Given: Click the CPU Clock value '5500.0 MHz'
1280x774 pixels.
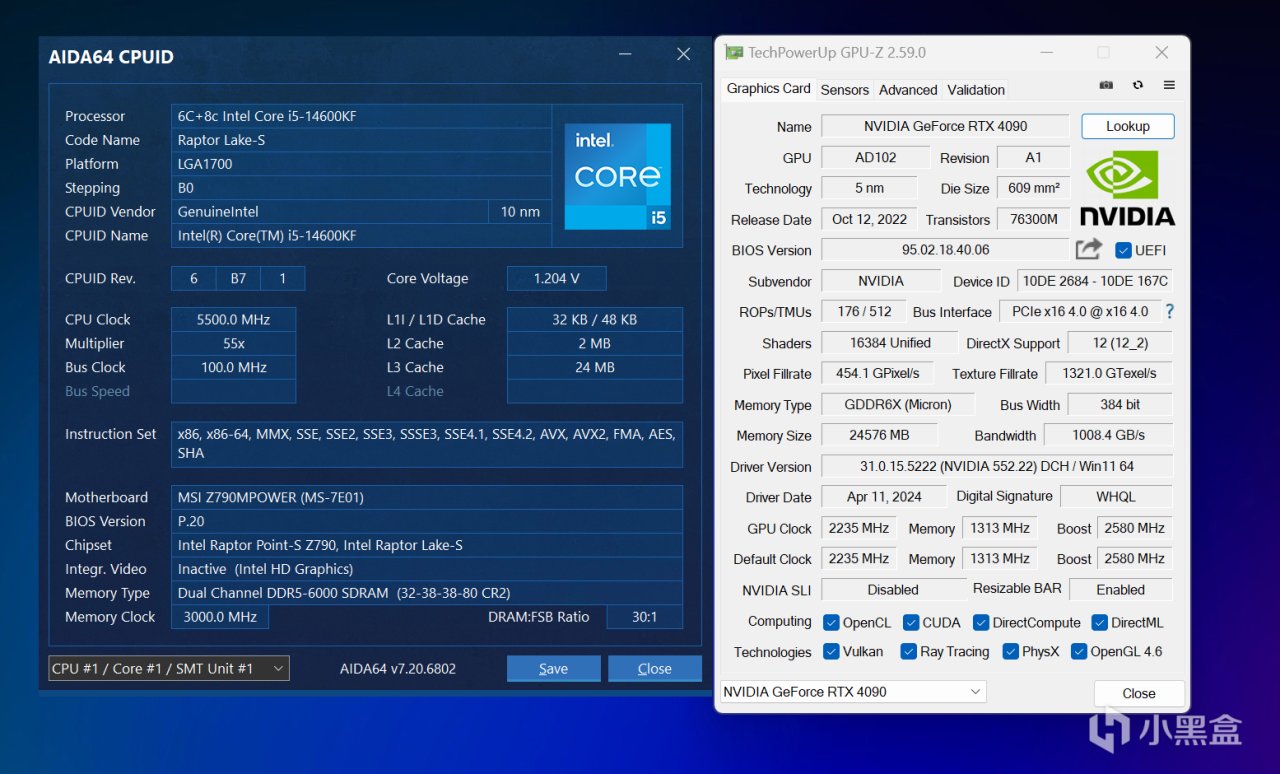Looking at the screenshot, I should (234, 320).
